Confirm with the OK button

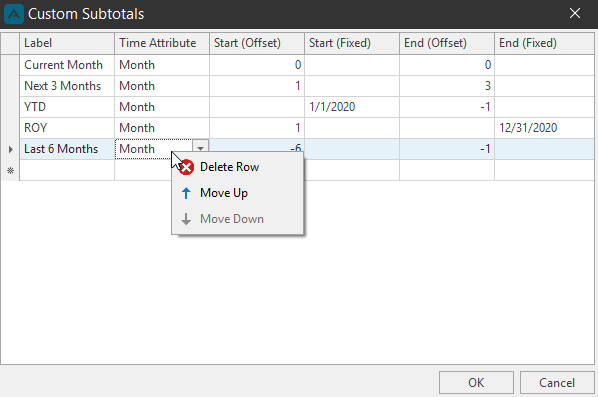tap(476, 383)
